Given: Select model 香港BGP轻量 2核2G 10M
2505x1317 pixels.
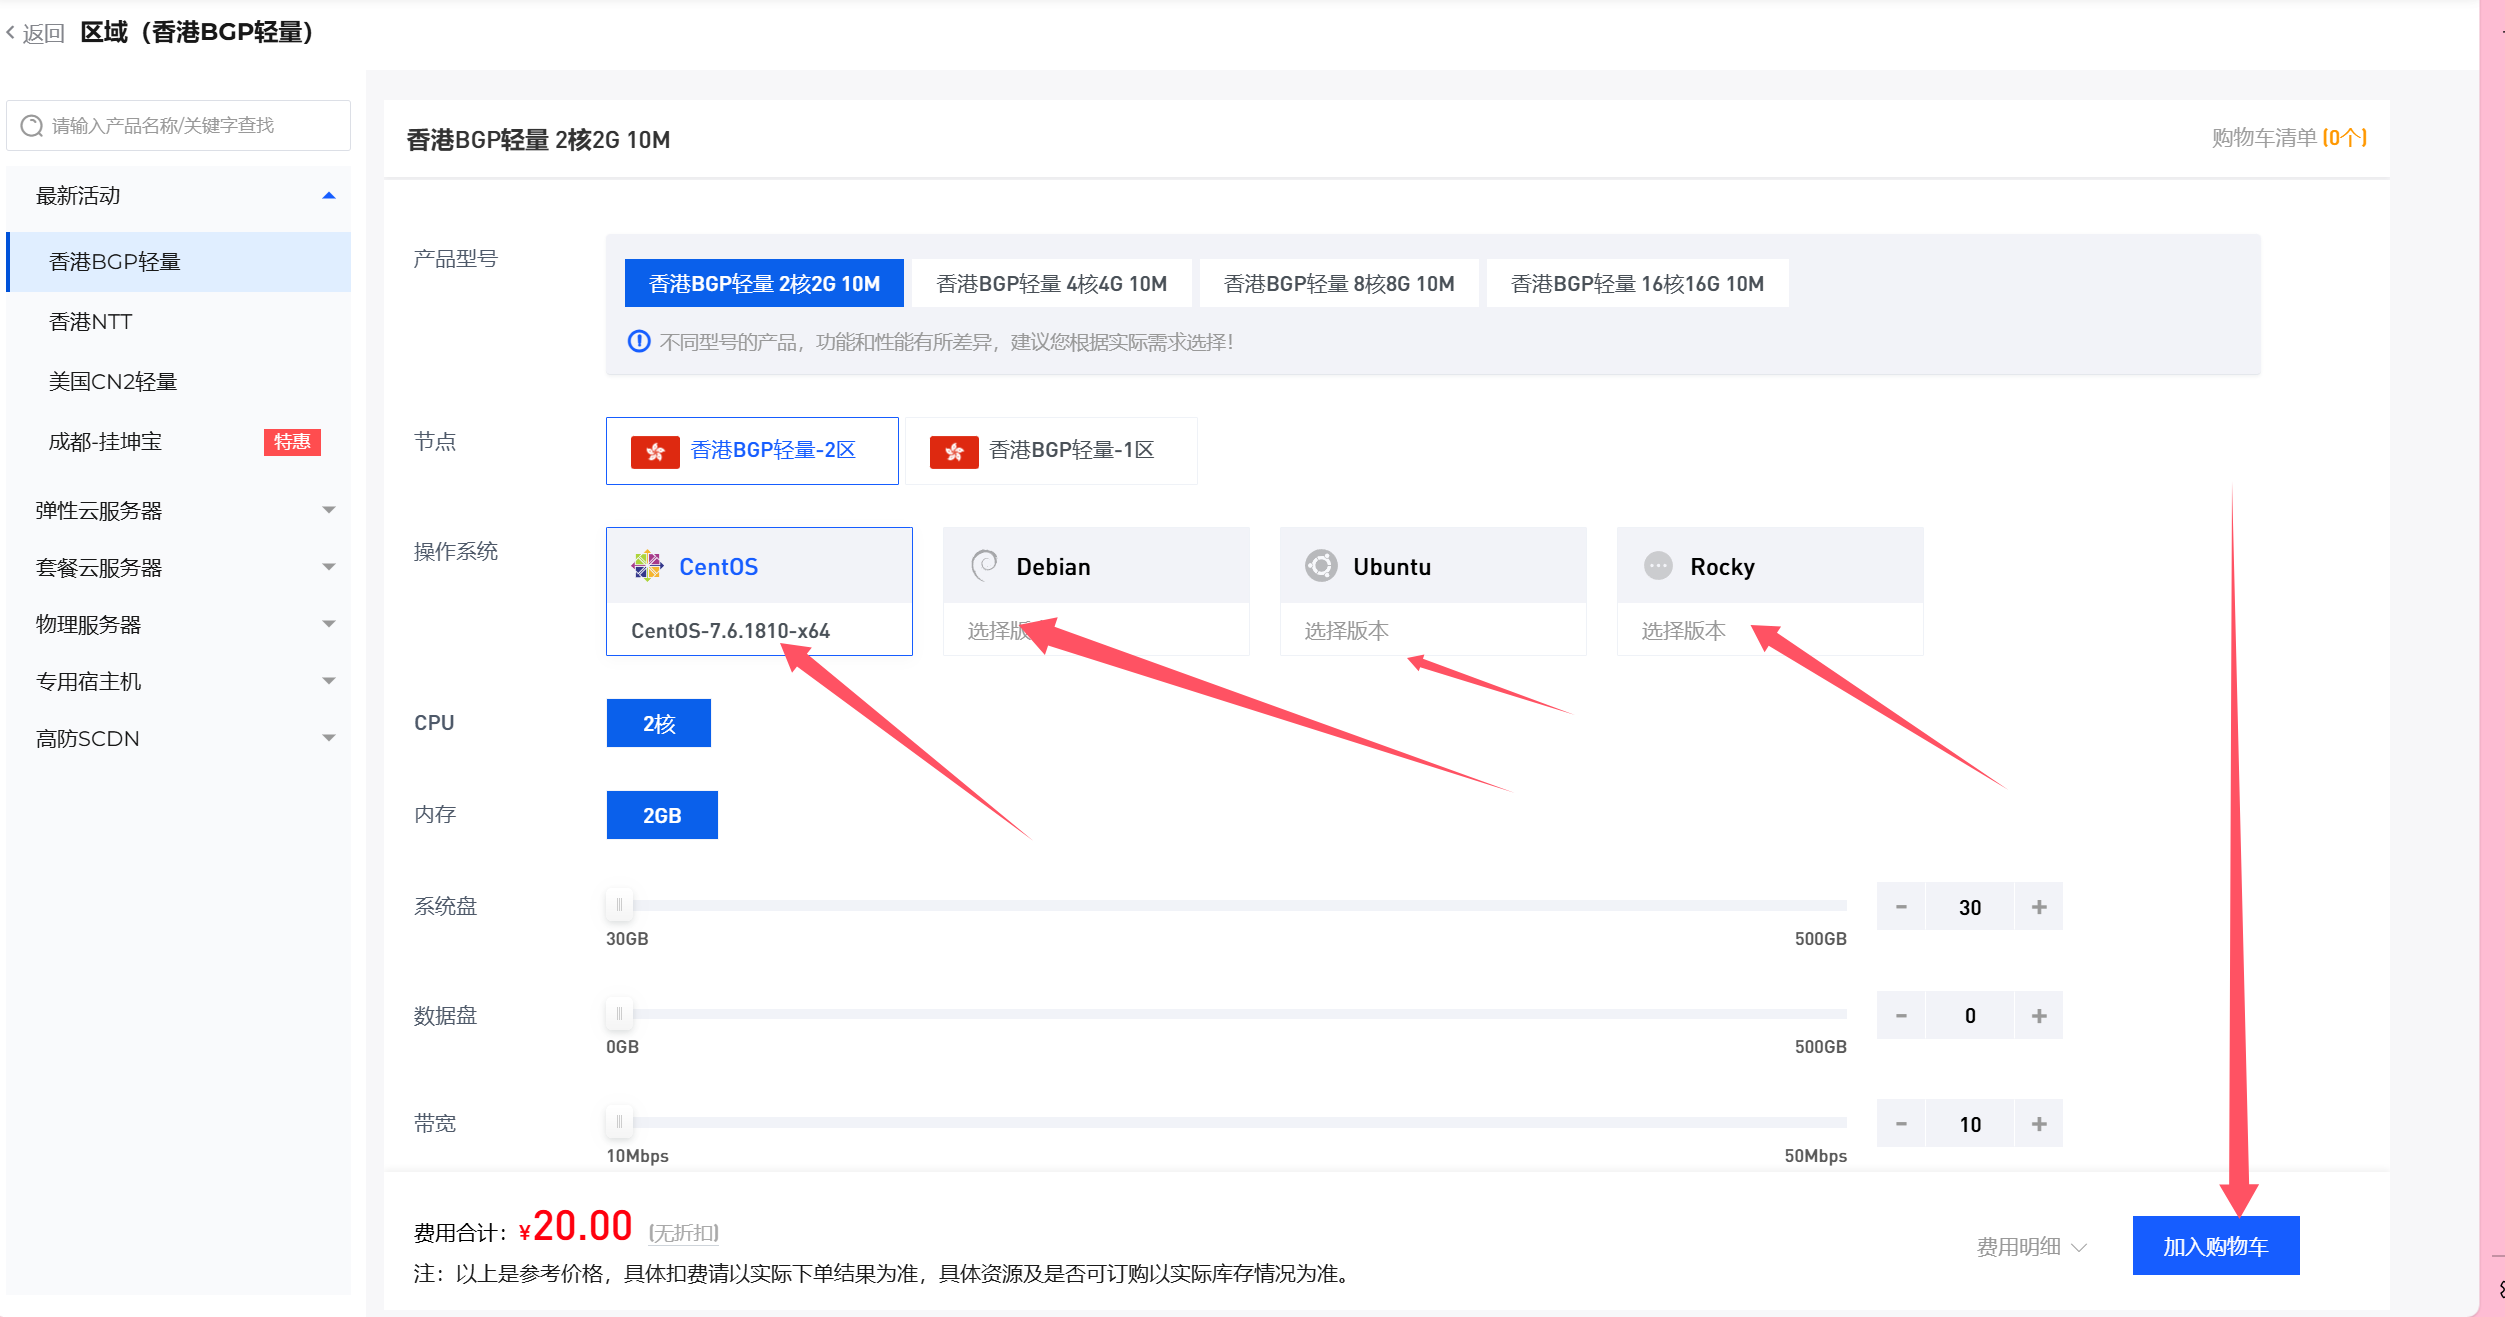Looking at the screenshot, I should pos(764,284).
